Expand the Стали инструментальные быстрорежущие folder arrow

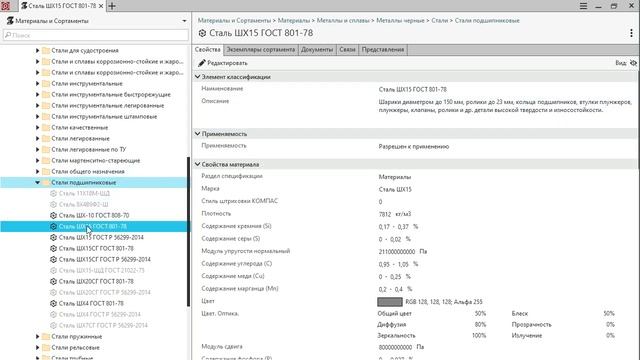37,94
